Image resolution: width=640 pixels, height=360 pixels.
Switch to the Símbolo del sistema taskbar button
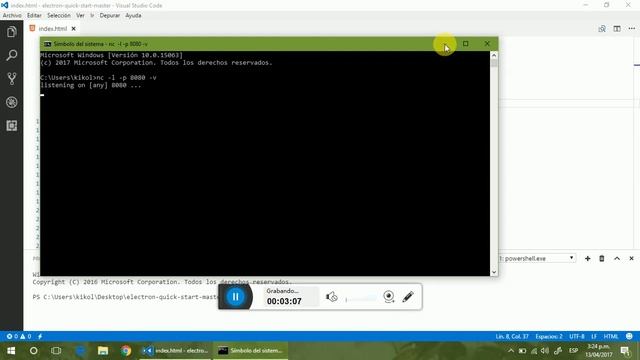tap(250, 351)
